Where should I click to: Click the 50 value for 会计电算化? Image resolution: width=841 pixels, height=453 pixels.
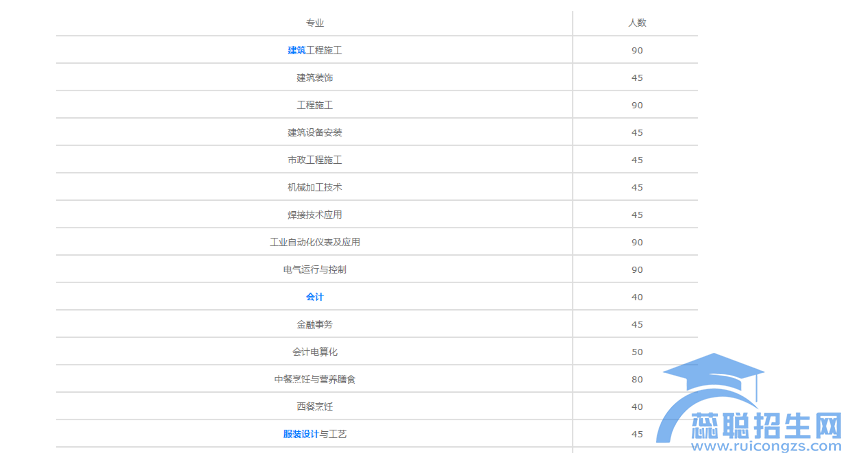click(637, 352)
